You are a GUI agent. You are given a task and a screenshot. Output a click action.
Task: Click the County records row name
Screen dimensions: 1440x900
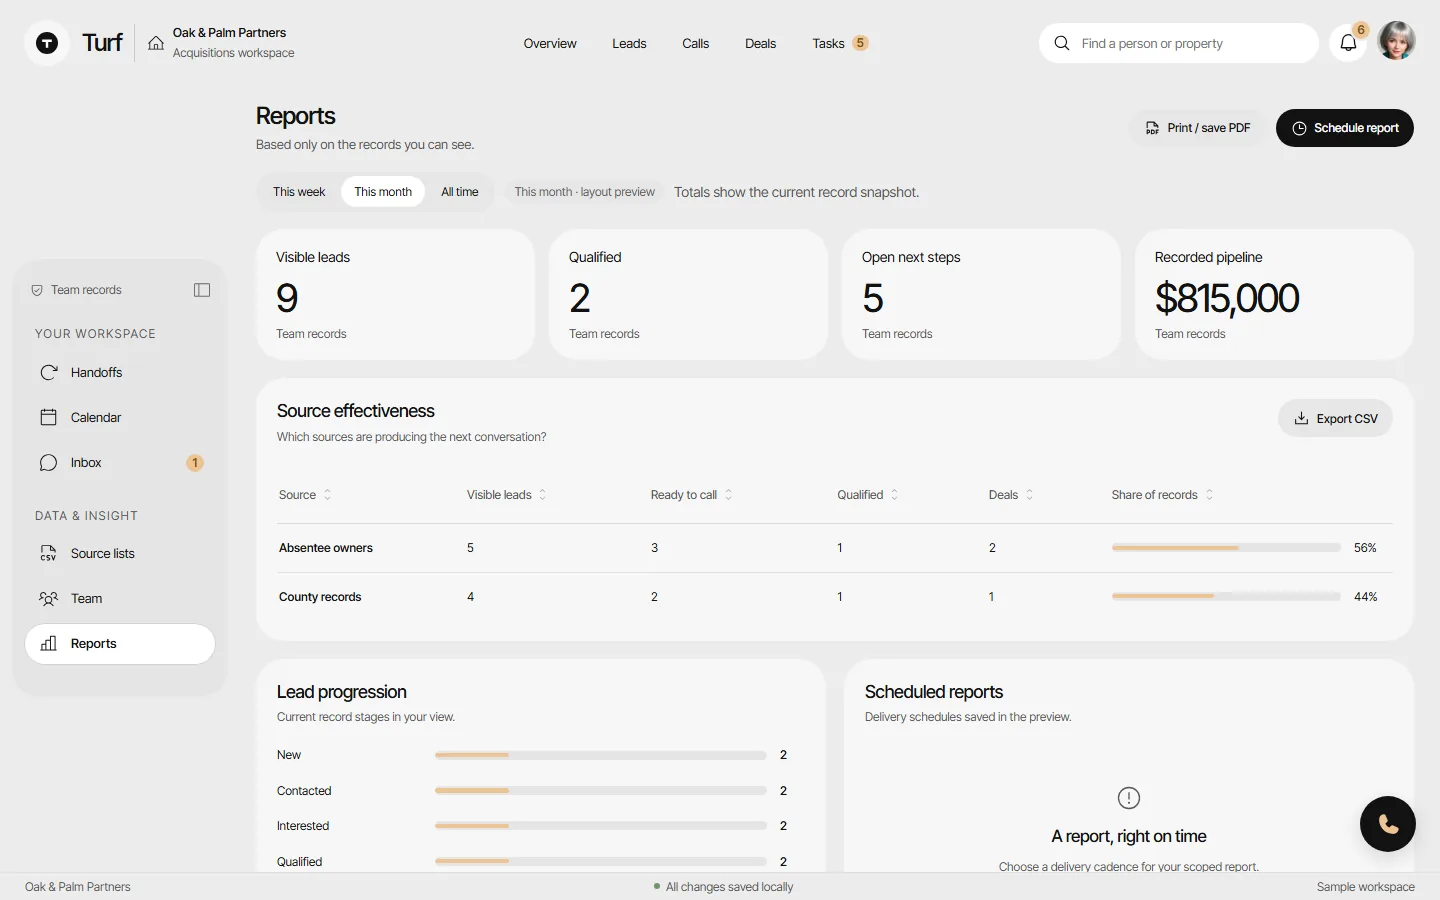320,597
